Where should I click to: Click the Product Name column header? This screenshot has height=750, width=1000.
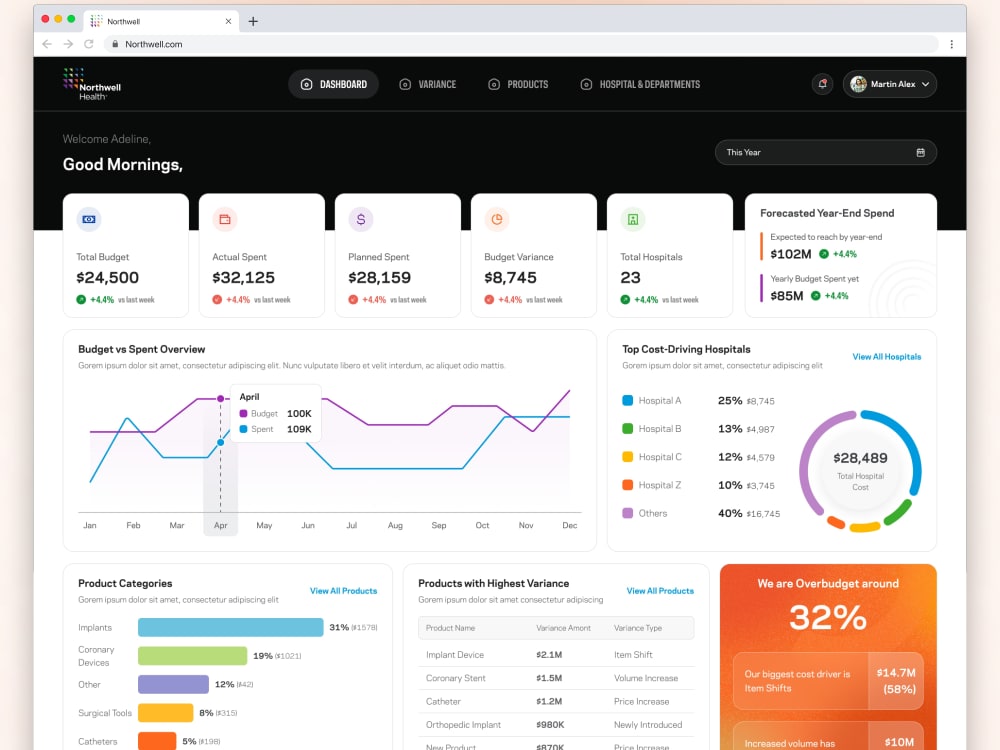(450, 628)
